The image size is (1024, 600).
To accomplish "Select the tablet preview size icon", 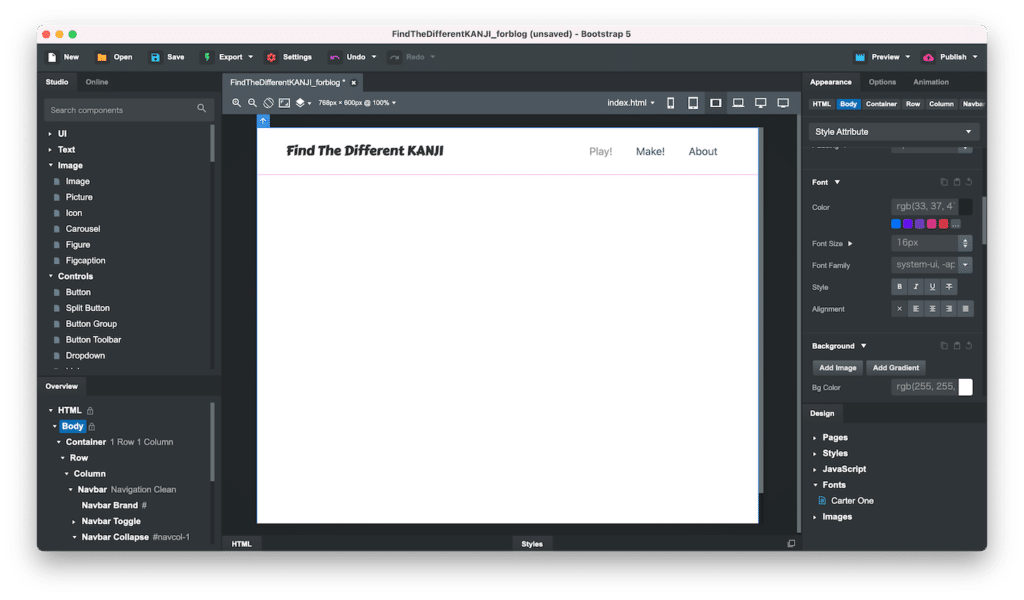I will tap(693, 103).
